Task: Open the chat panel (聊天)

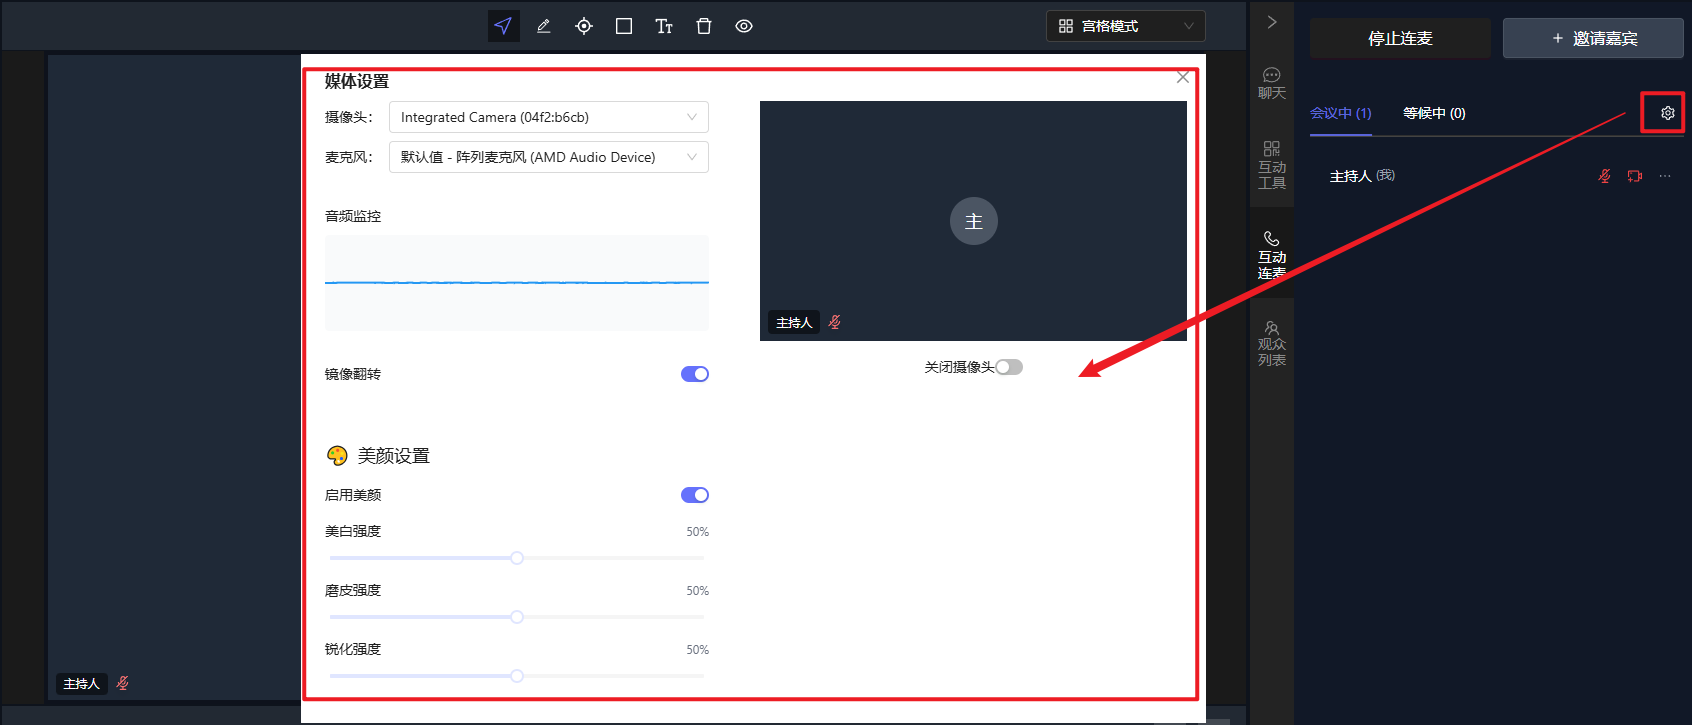Action: (x=1271, y=83)
